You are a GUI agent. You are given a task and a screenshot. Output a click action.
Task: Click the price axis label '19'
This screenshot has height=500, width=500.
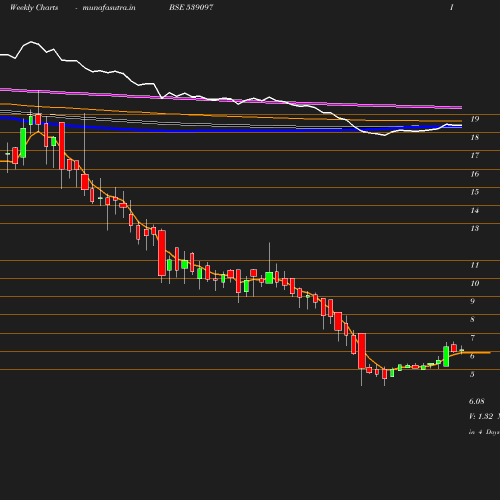(475, 119)
